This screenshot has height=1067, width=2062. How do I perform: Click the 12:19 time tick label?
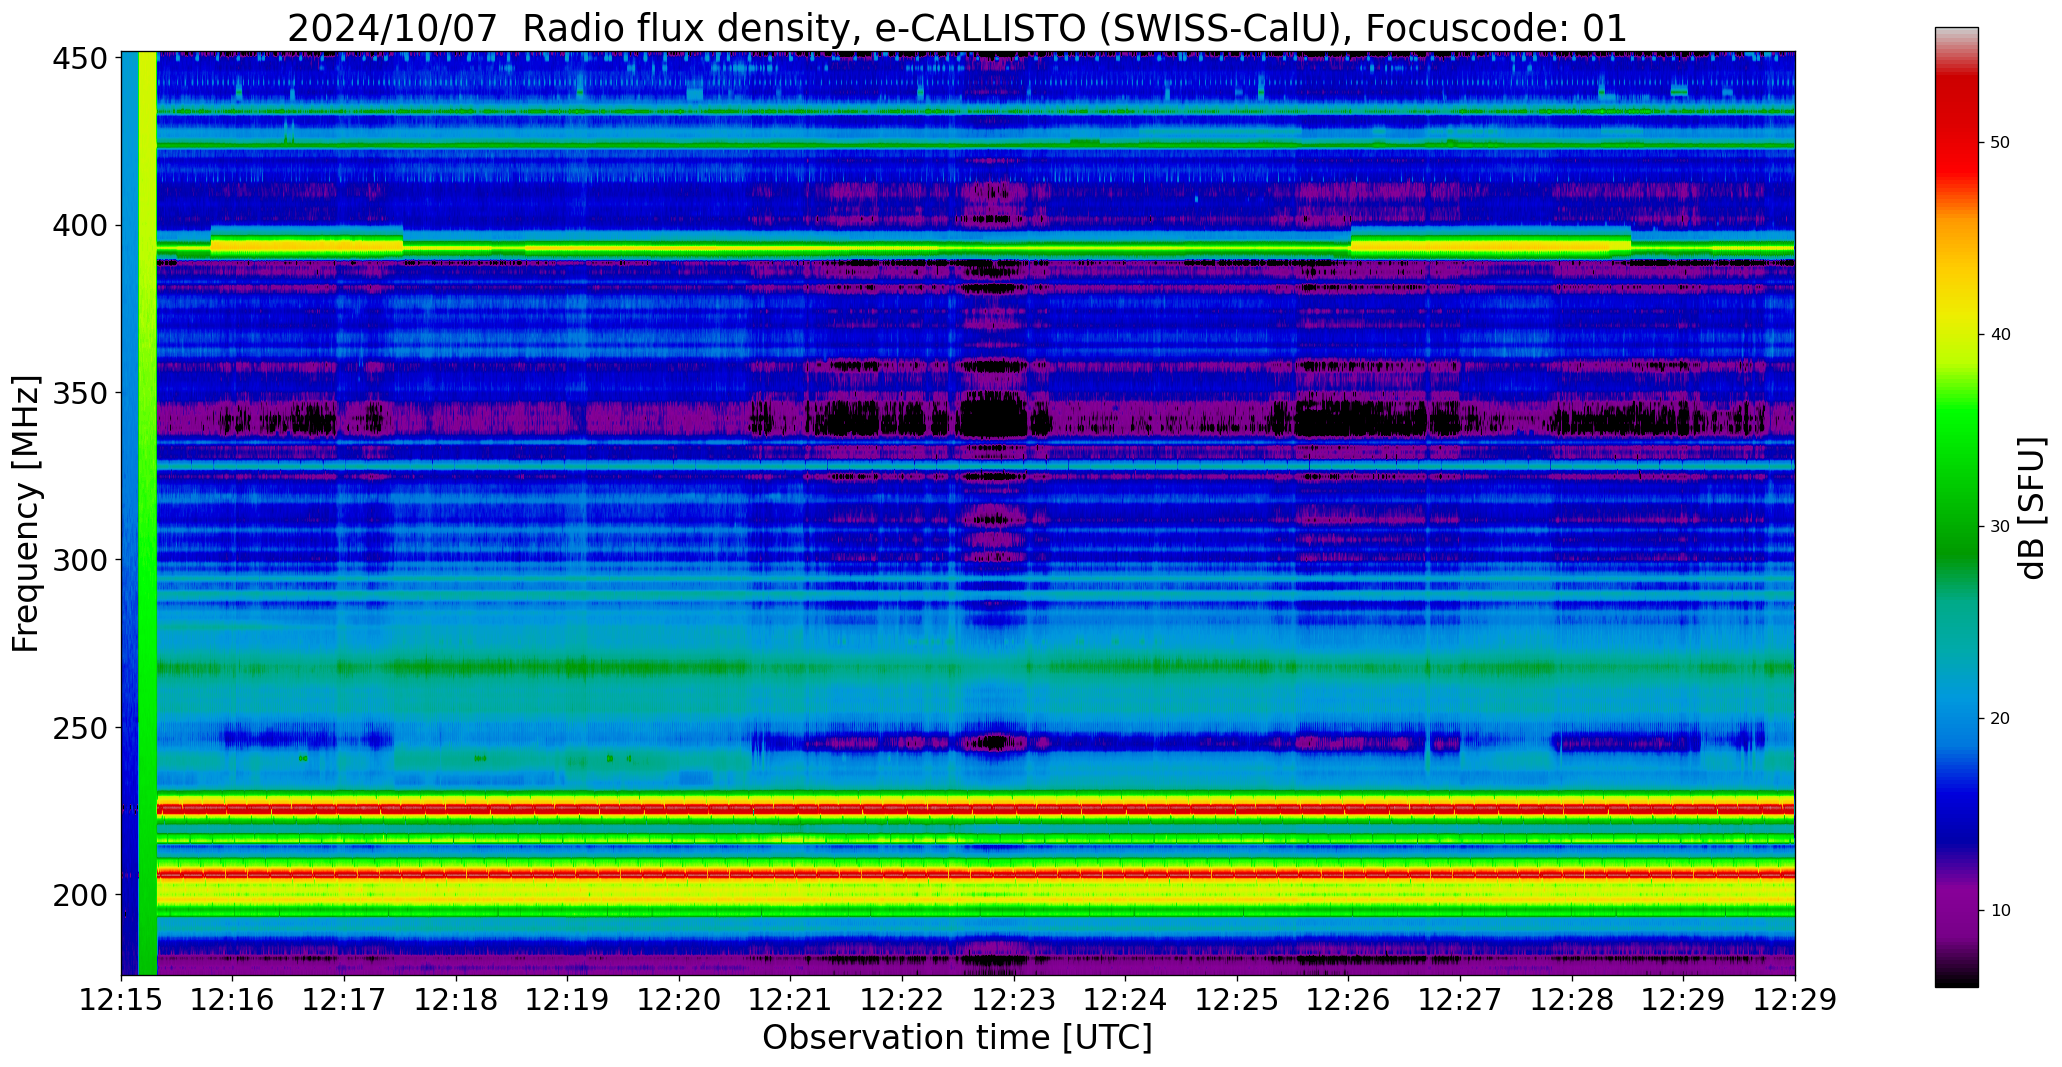point(568,1000)
